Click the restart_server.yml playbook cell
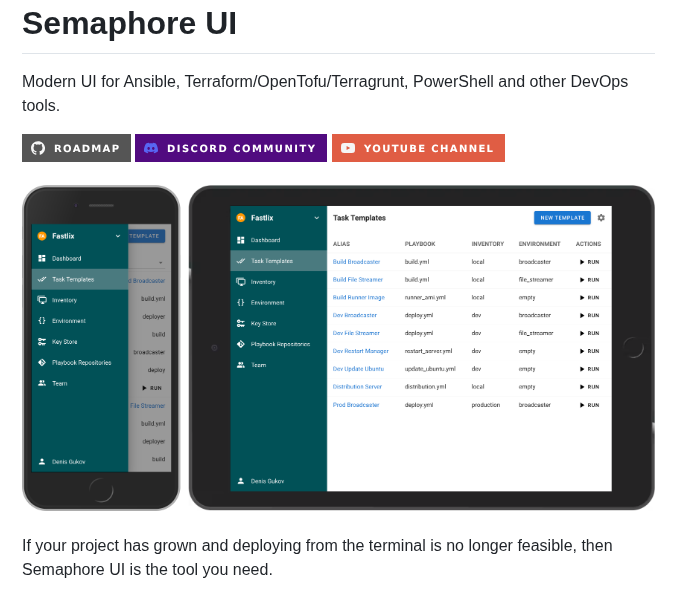This screenshot has width=674, height=590. 428,351
